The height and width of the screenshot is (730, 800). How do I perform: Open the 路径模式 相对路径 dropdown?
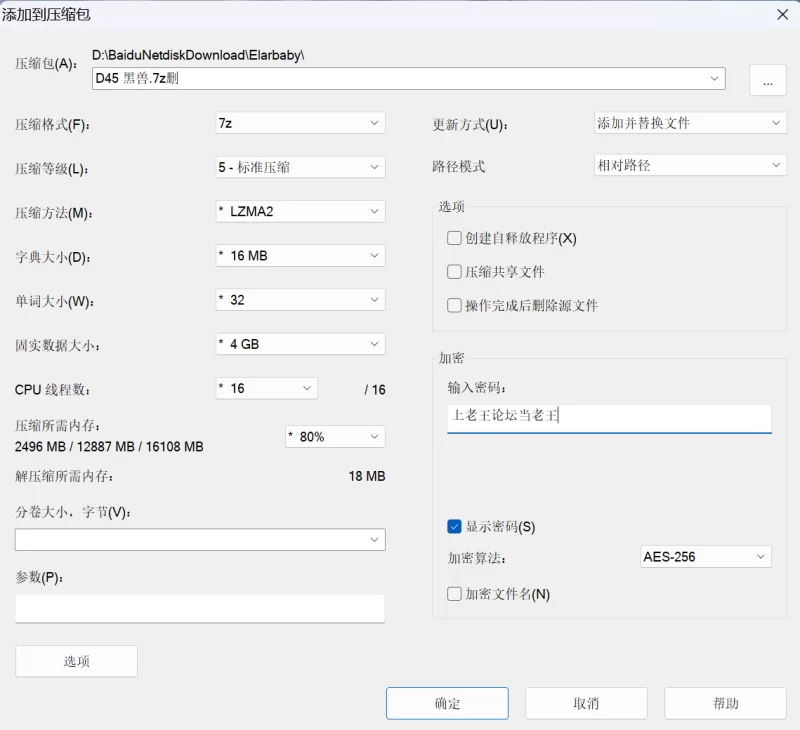(x=690, y=165)
